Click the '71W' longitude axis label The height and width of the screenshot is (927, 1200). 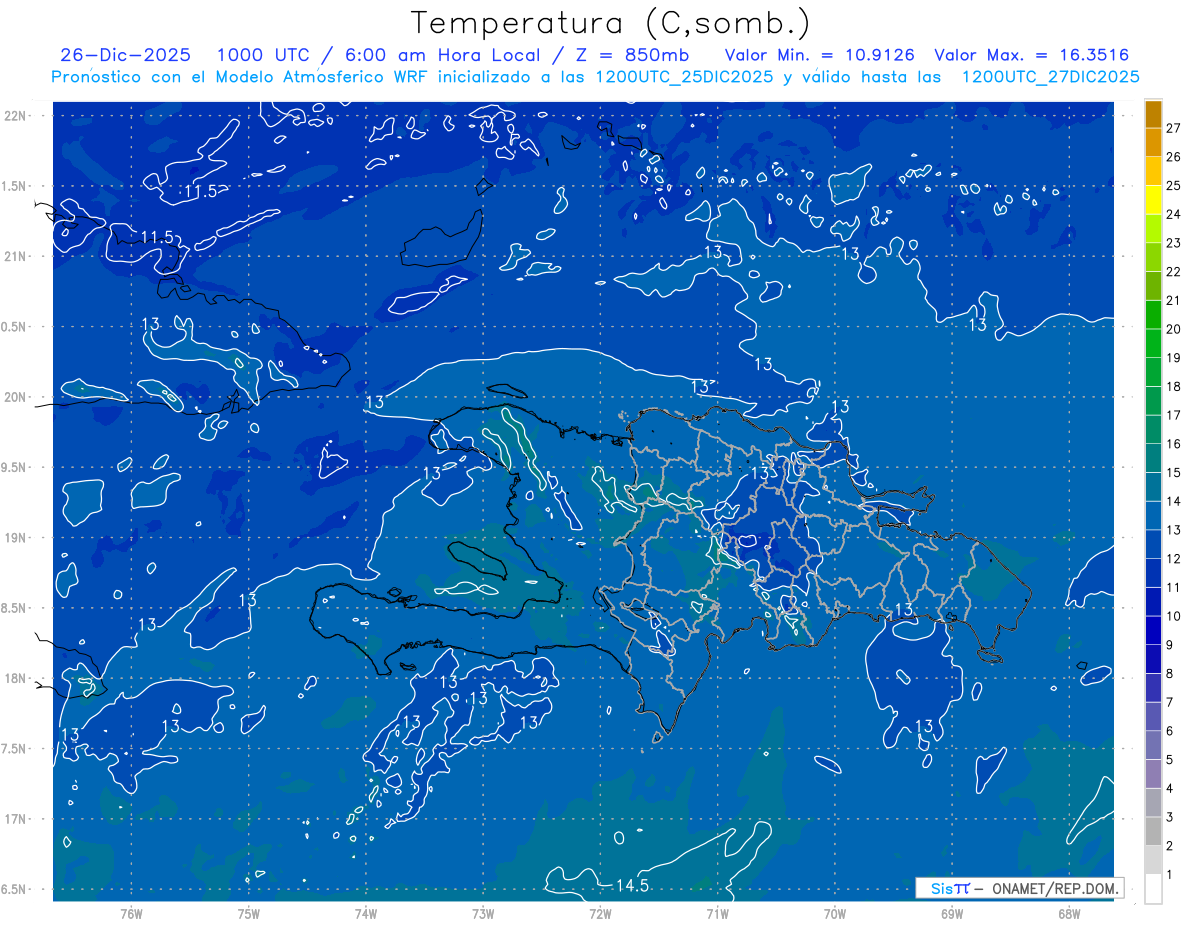[717, 914]
